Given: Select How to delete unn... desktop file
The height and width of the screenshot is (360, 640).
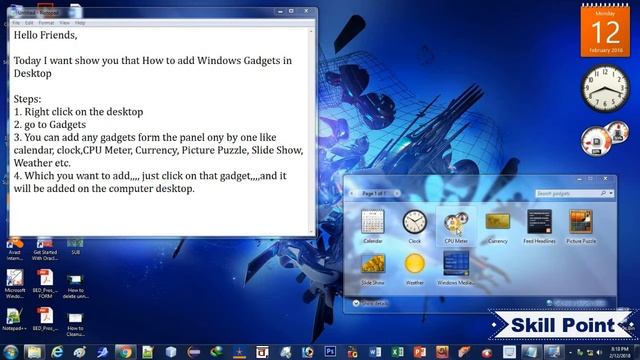Looking at the screenshot, I should (76, 286).
